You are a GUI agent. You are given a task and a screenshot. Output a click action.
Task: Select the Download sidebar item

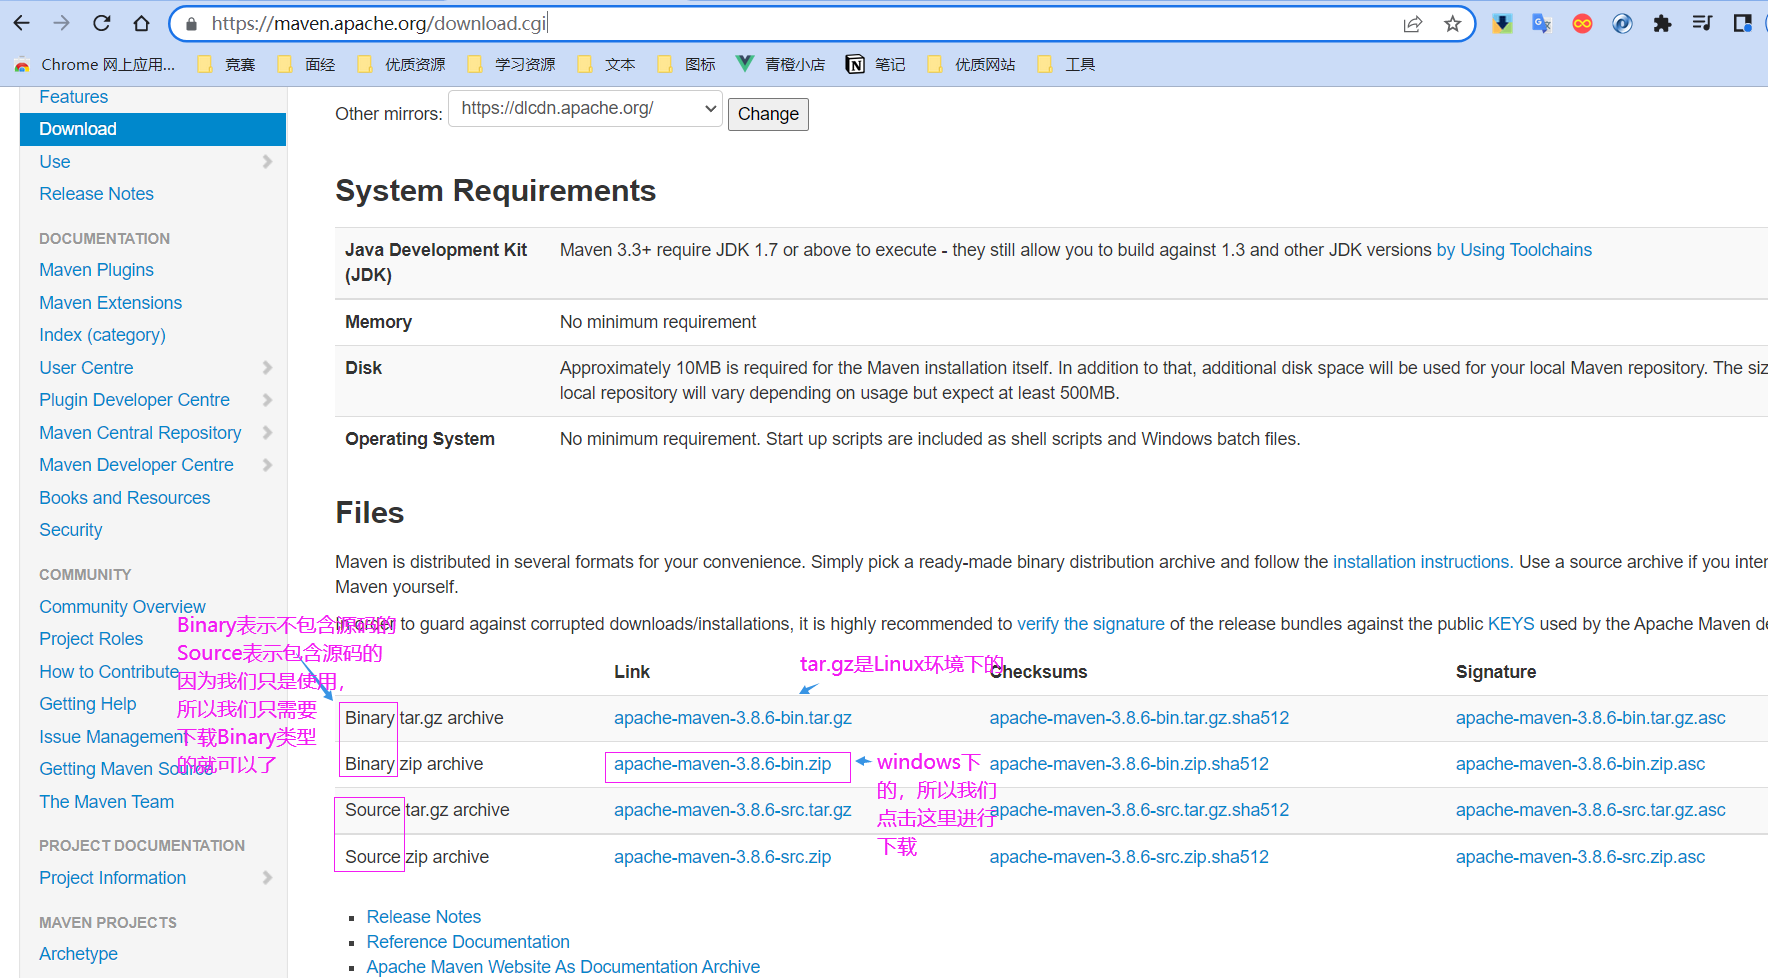pos(77,128)
